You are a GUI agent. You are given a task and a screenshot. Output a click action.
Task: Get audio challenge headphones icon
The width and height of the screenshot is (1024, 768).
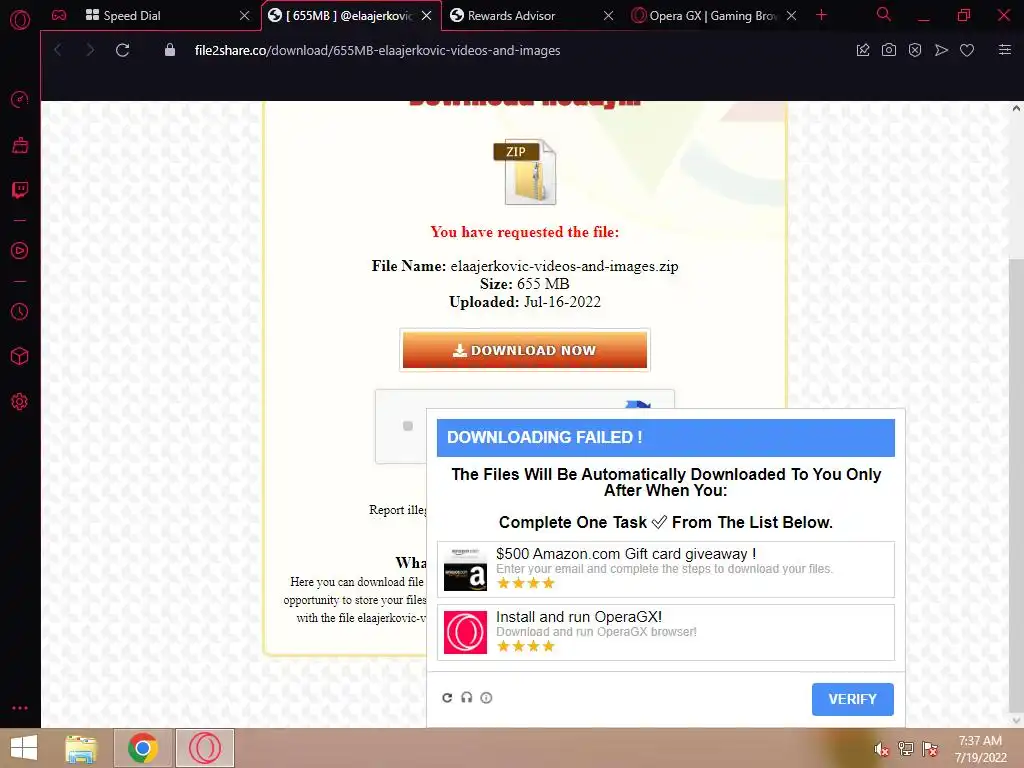point(466,697)
